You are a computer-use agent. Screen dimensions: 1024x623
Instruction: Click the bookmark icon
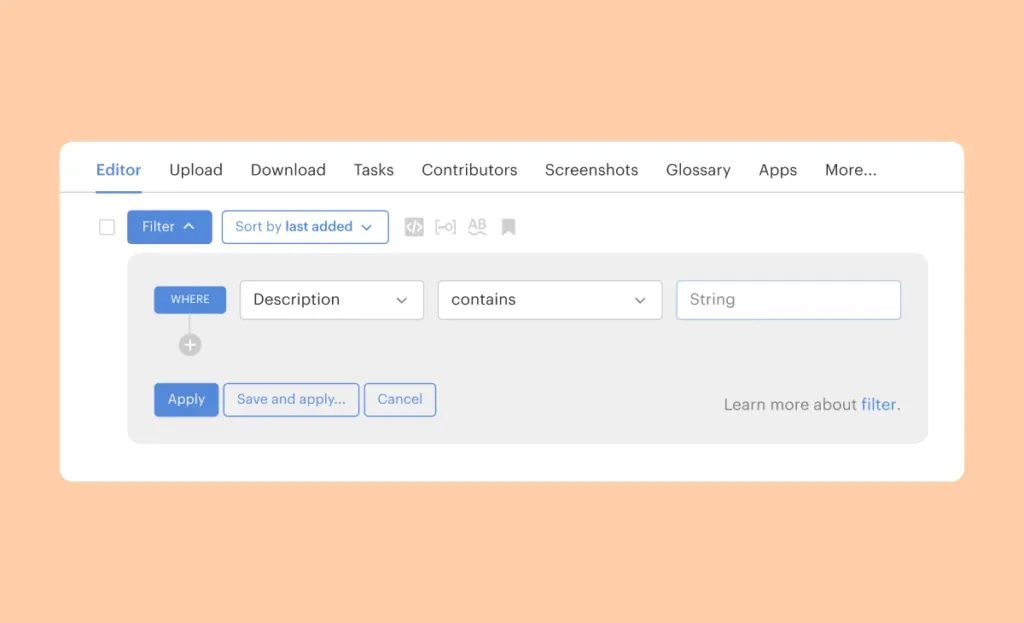pos(508,227)
